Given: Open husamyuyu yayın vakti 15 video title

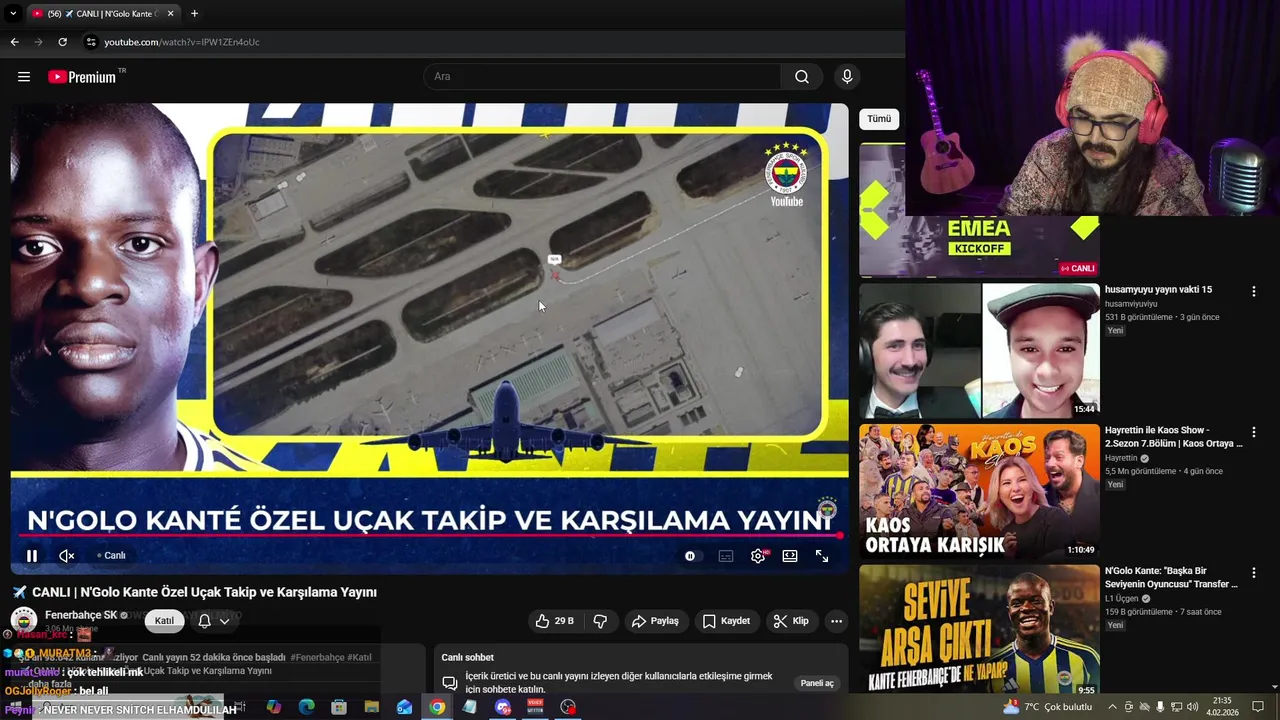Looking at the screenshot, I should (1158, 290).
